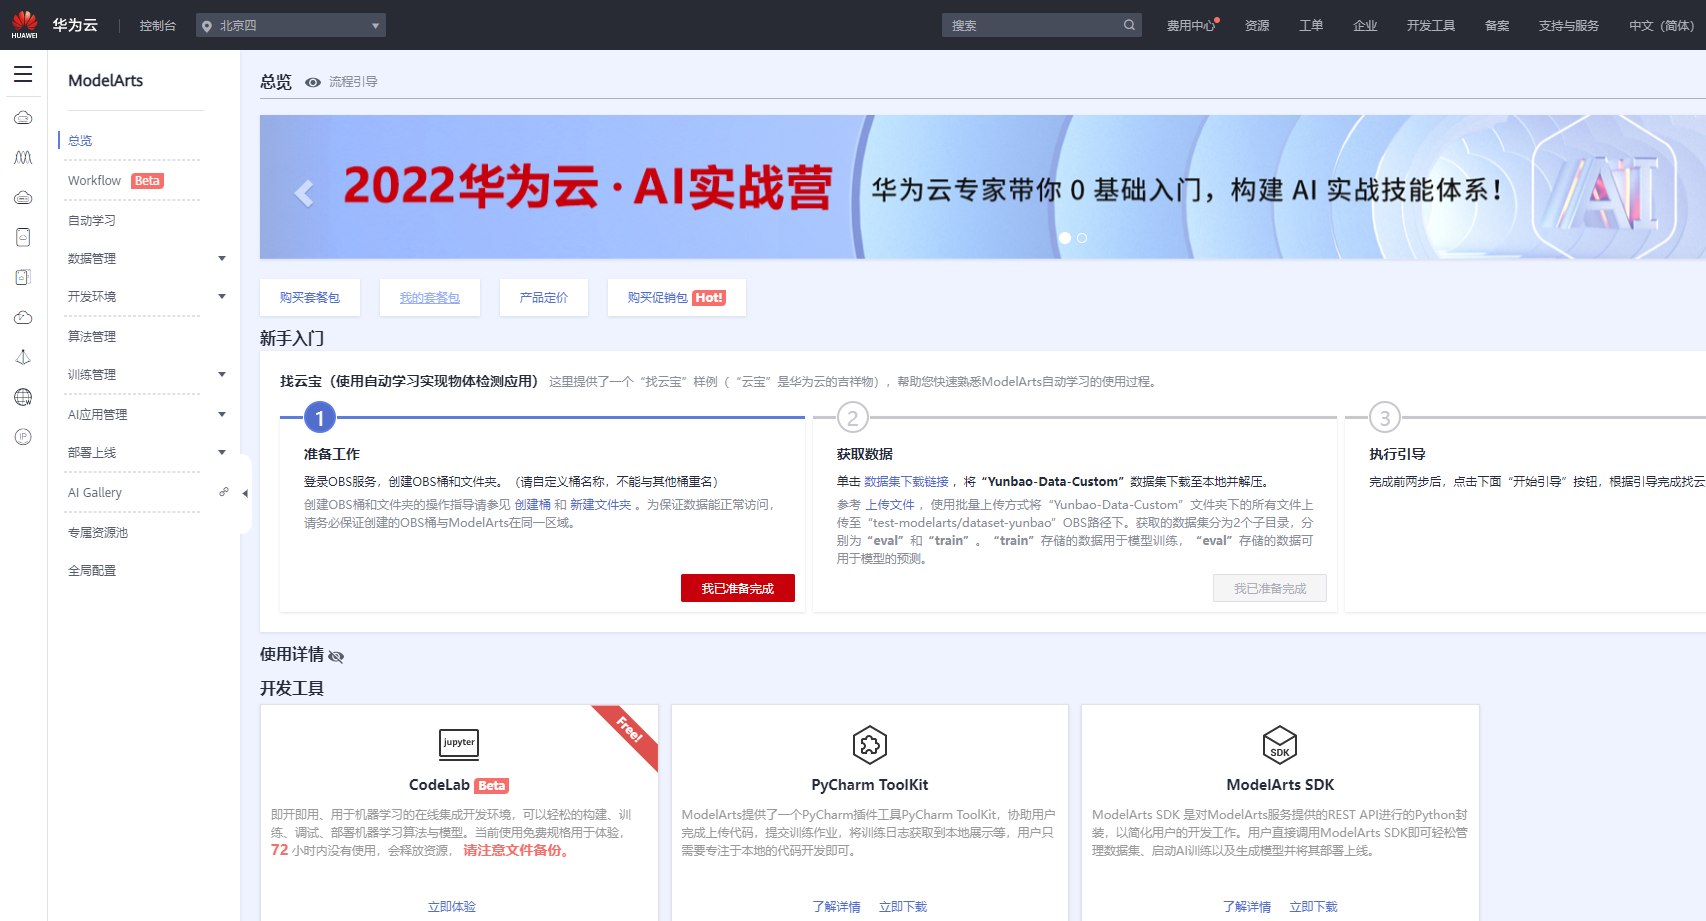Click 立即体验 on the CodeLab card

point(452,907)
